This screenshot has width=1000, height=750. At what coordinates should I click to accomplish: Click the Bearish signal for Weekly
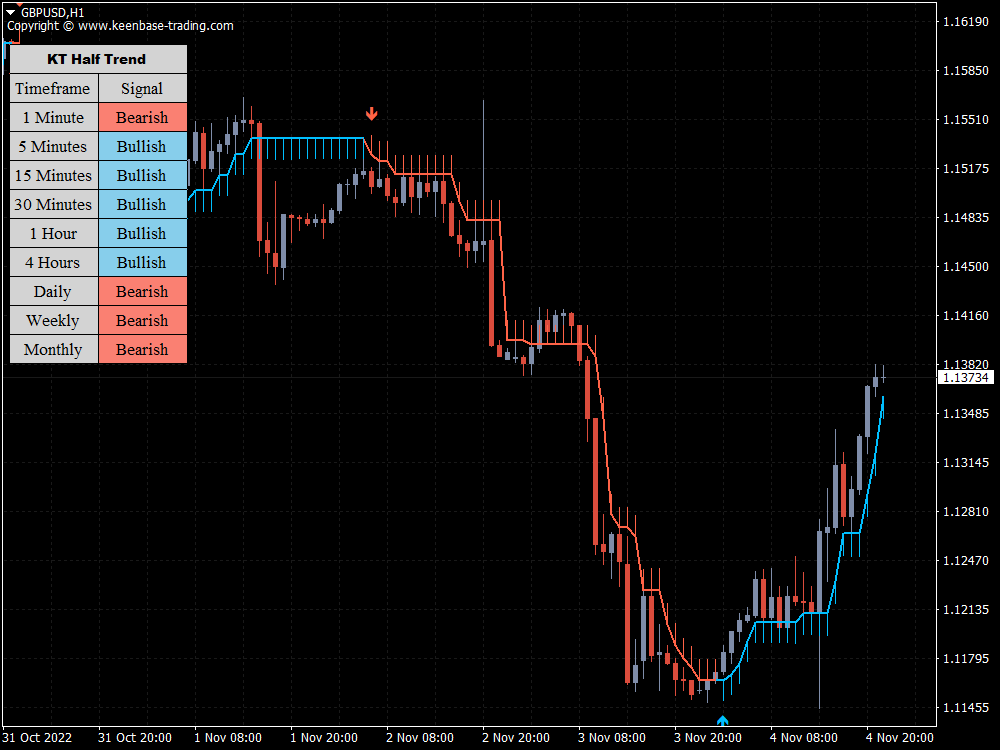point(143,320)
